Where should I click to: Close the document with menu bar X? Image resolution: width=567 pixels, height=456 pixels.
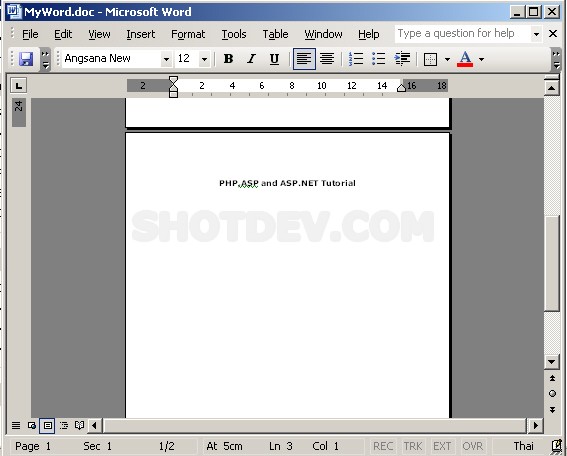click(x=553, y=34)
